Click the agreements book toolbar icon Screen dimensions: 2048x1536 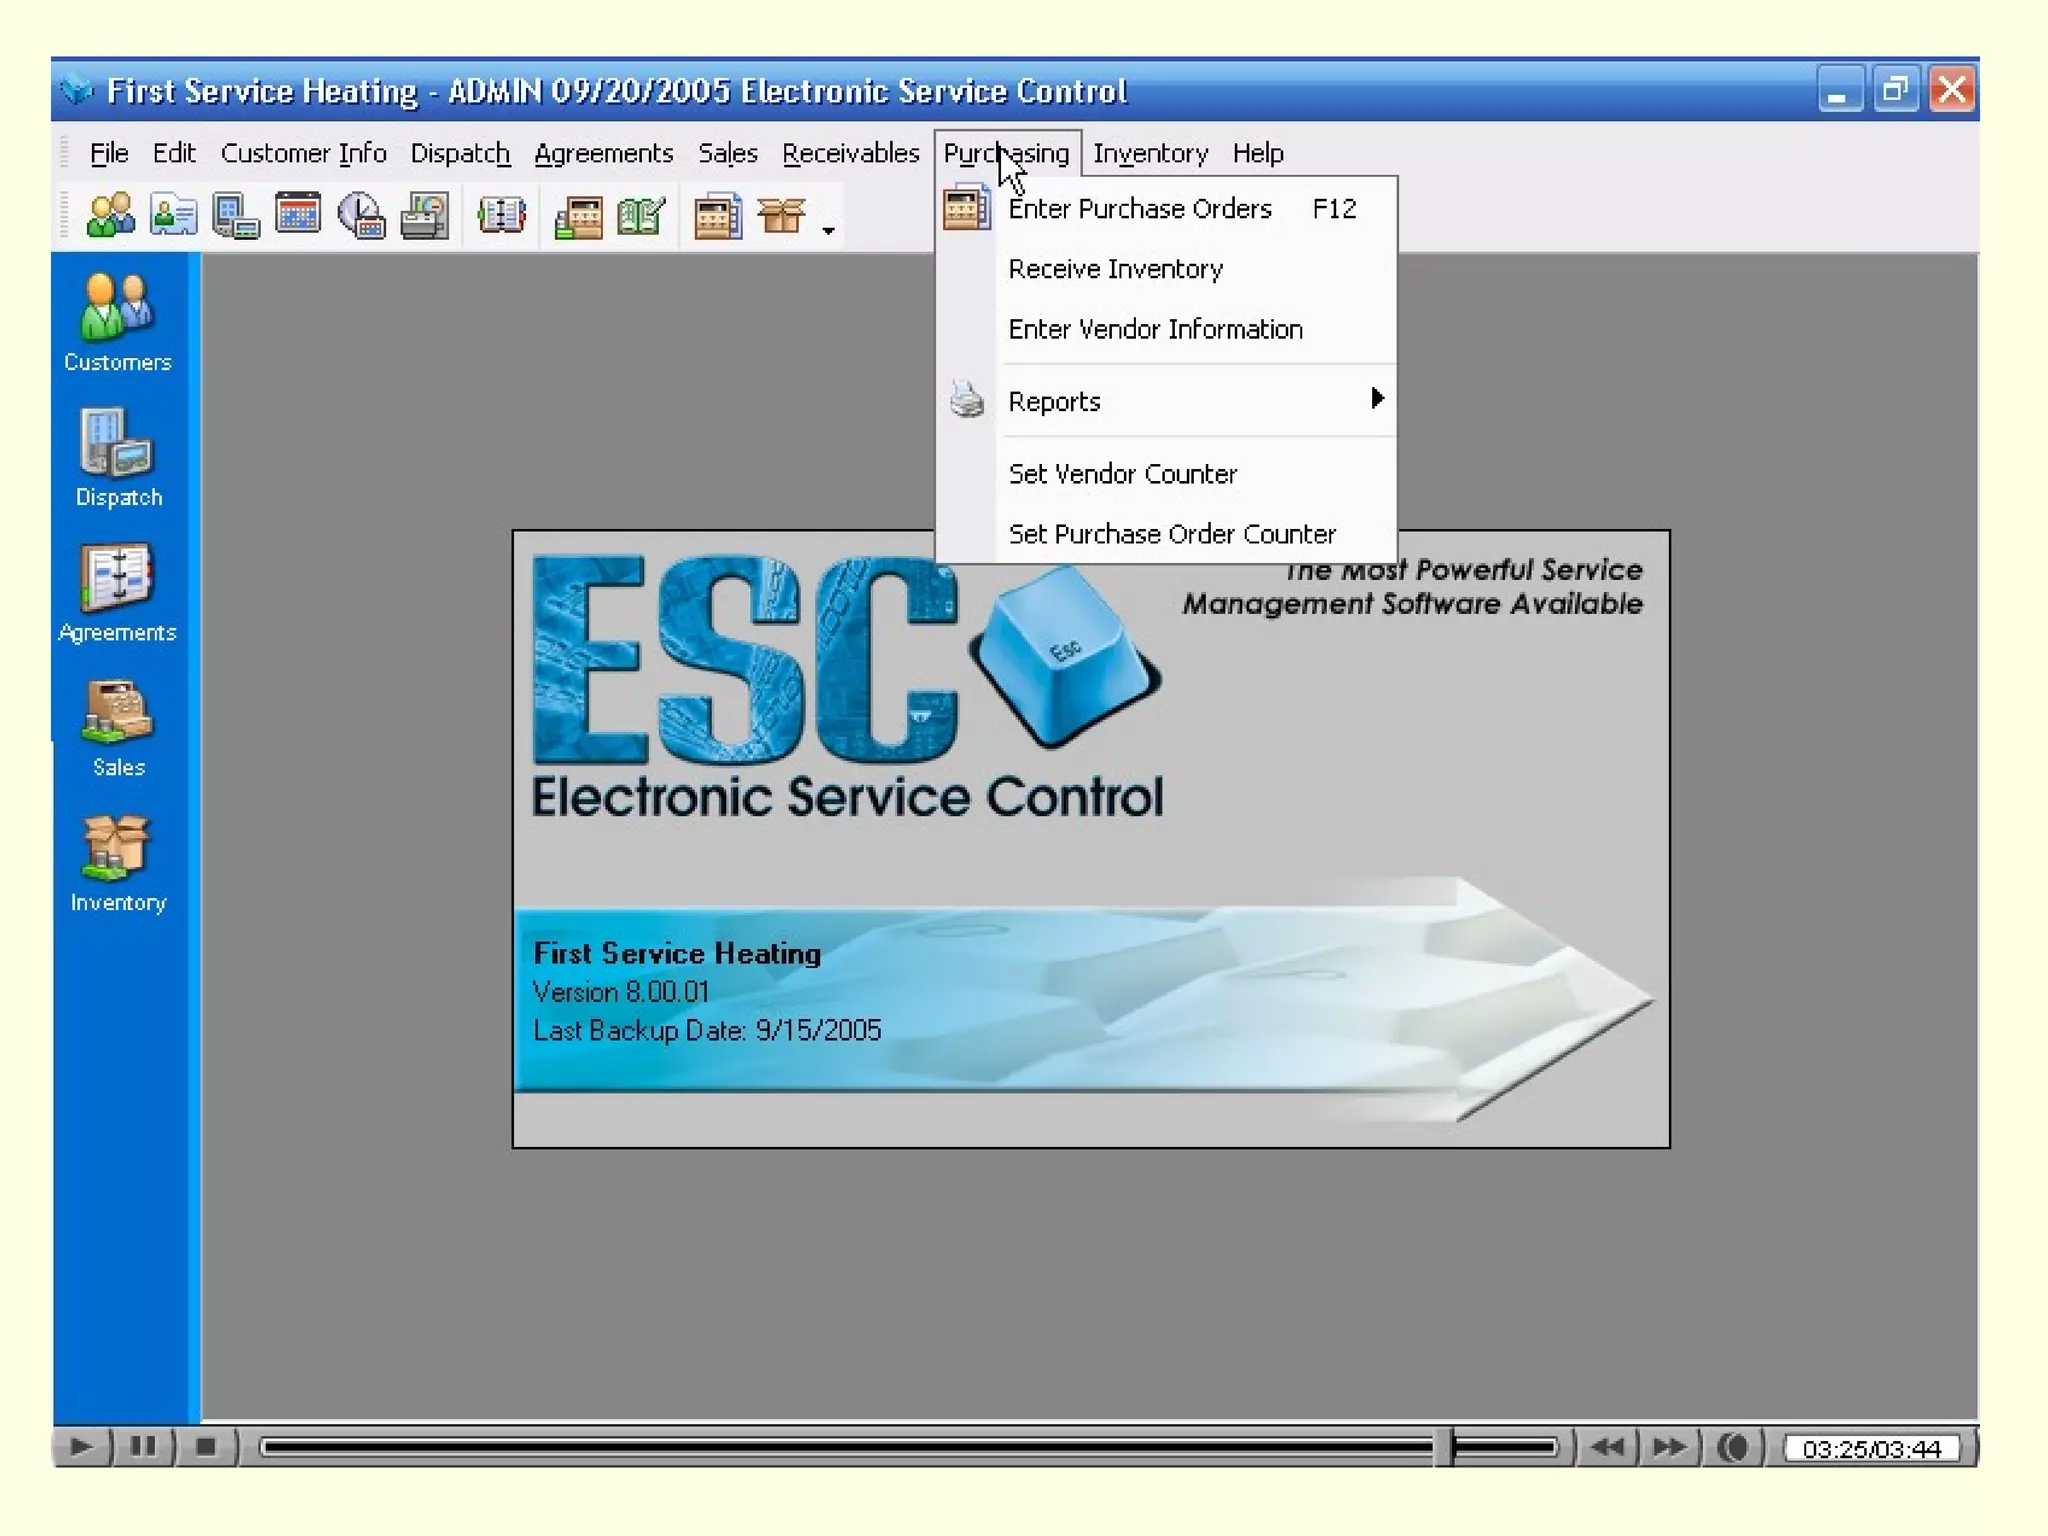(x=501, y=215)
